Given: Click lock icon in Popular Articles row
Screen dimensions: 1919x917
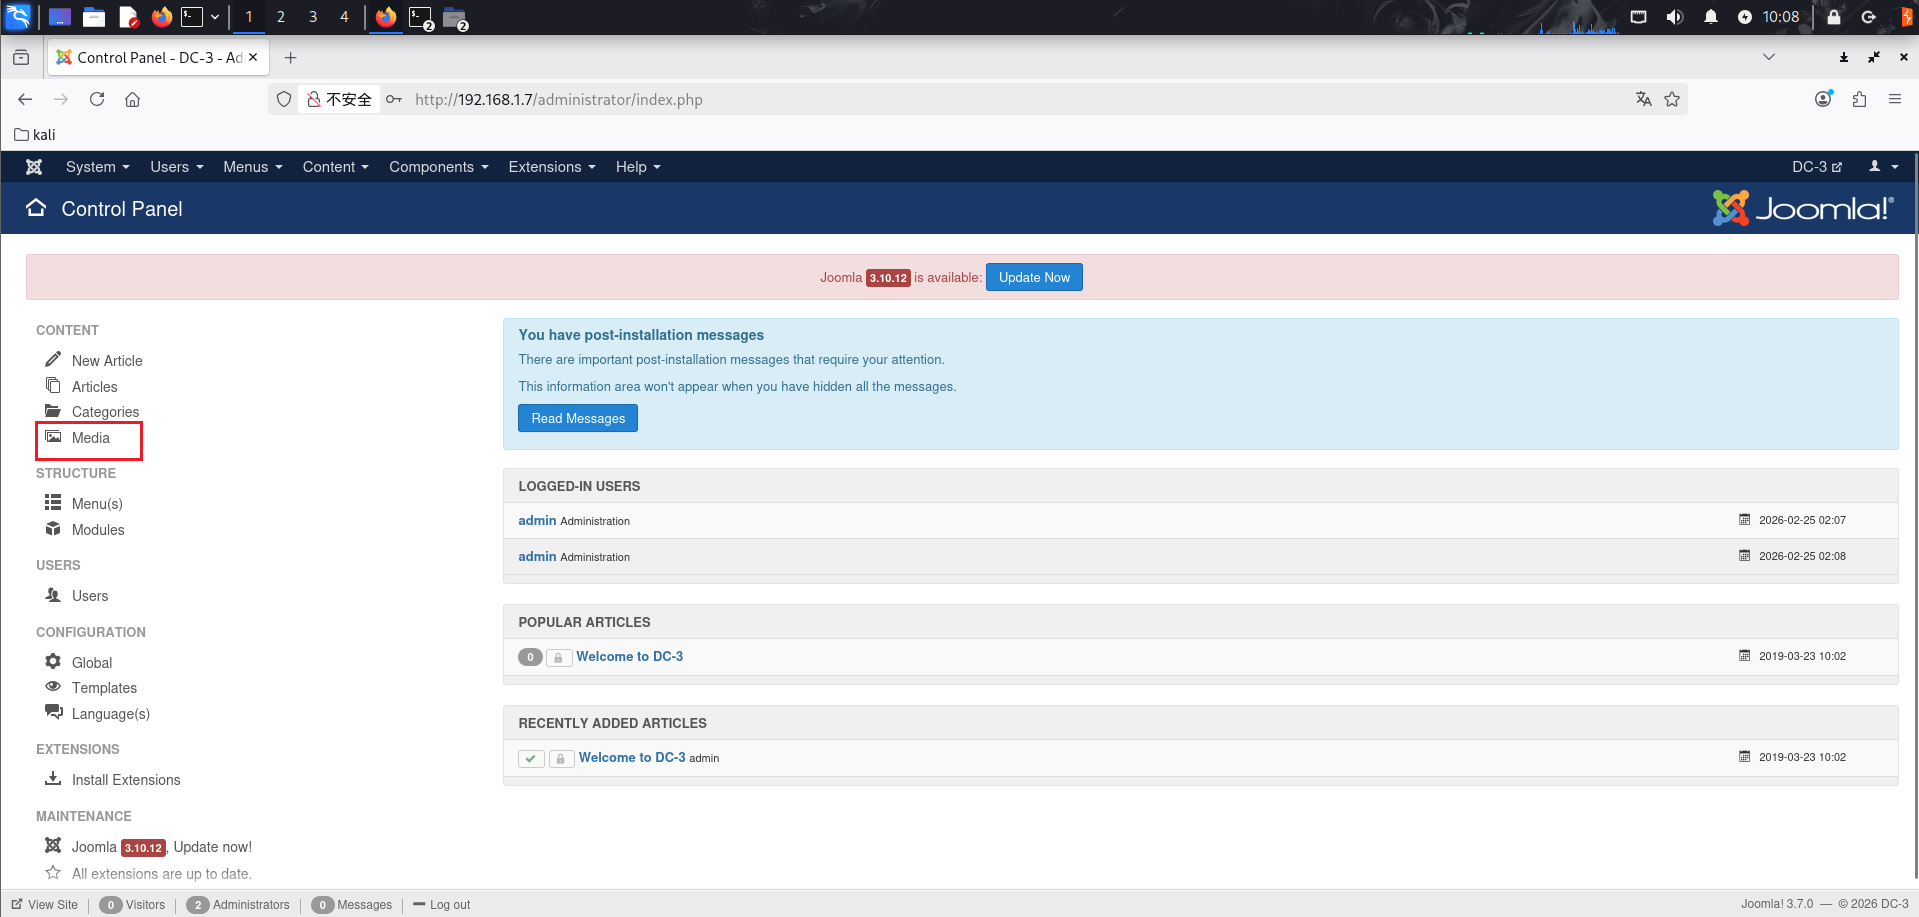Looking at the screenshot, I should (558, 657).
